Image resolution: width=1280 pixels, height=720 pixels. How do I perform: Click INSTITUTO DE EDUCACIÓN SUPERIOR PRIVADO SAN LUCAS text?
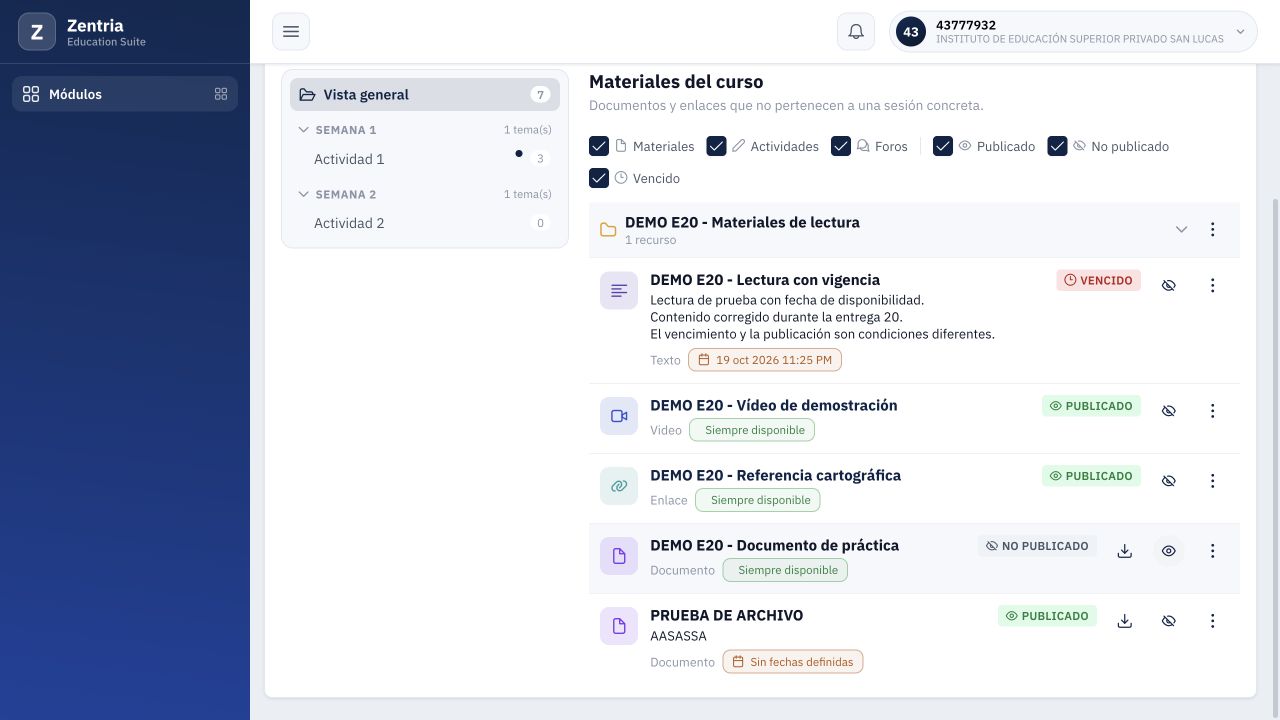[1080, 39]
